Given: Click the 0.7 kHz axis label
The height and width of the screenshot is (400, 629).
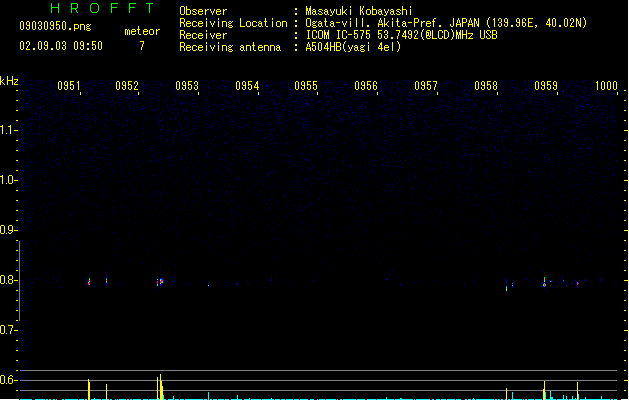Looking at the screenshot, I should tap(8, 330).
